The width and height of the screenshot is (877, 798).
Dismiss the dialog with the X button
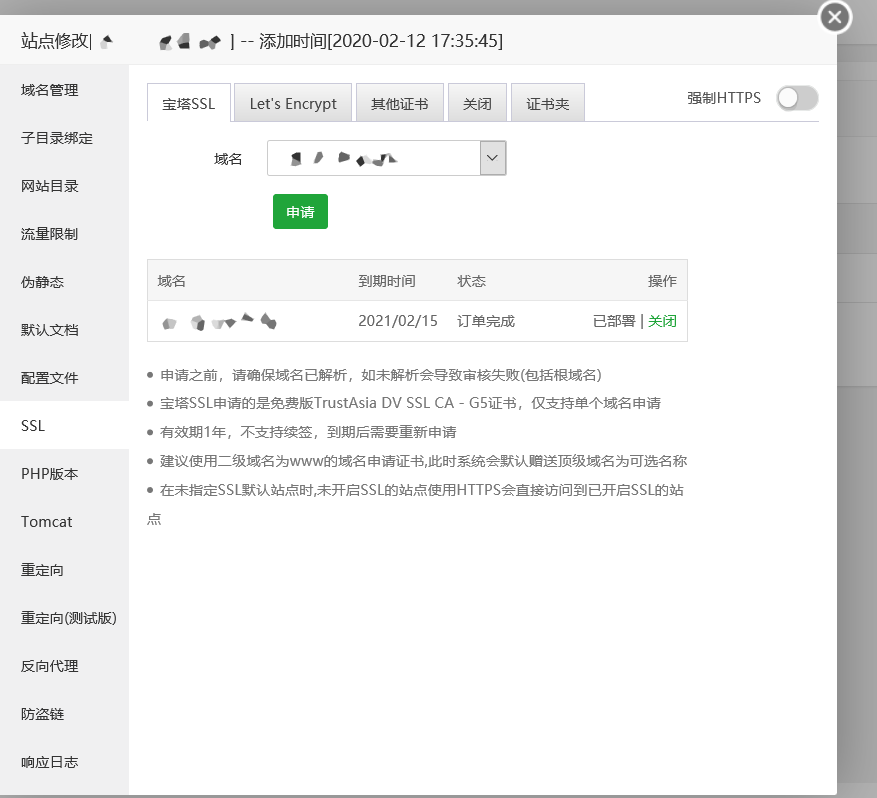[x=834, y=17]
